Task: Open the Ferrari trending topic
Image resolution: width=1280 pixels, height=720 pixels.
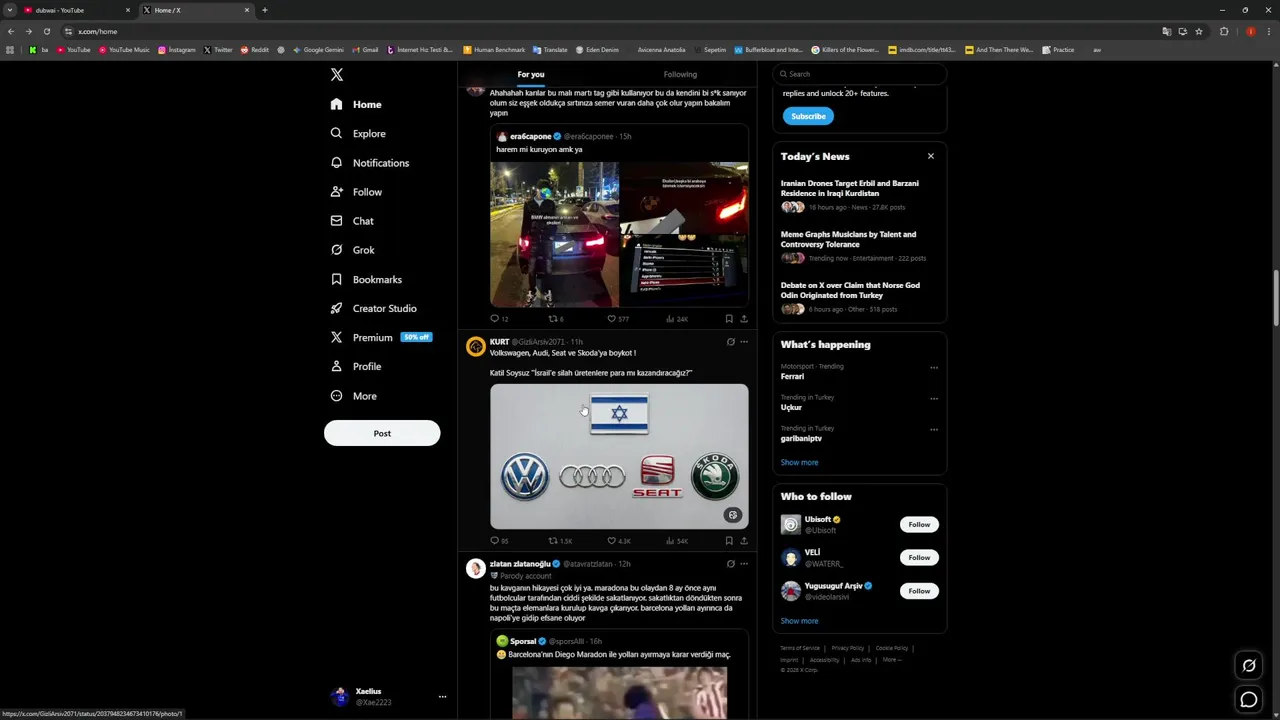Action: 793,376
